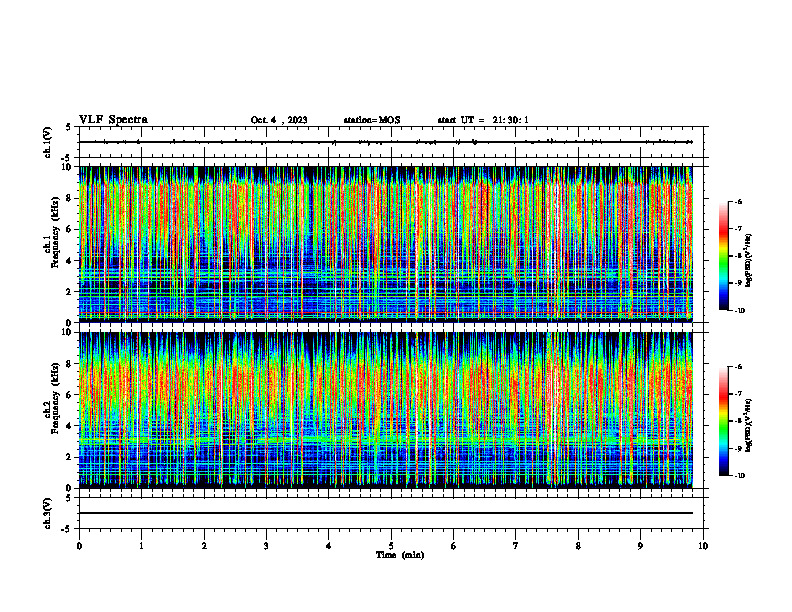This screenshot has height=612, width=792.
Task: Click the ch.2 spectrogram panel
Action: click(386, 410)
